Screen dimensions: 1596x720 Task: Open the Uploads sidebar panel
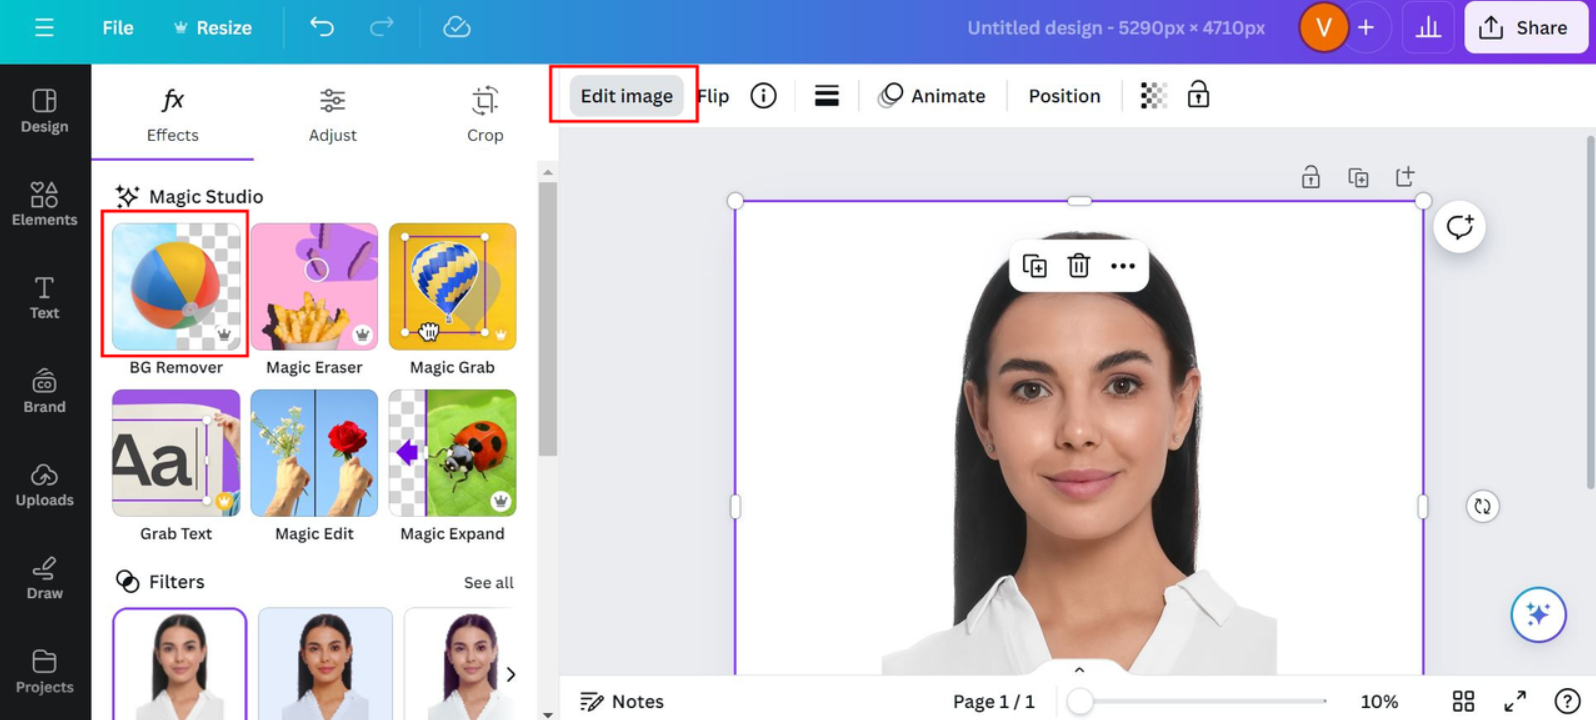(45, 484)
